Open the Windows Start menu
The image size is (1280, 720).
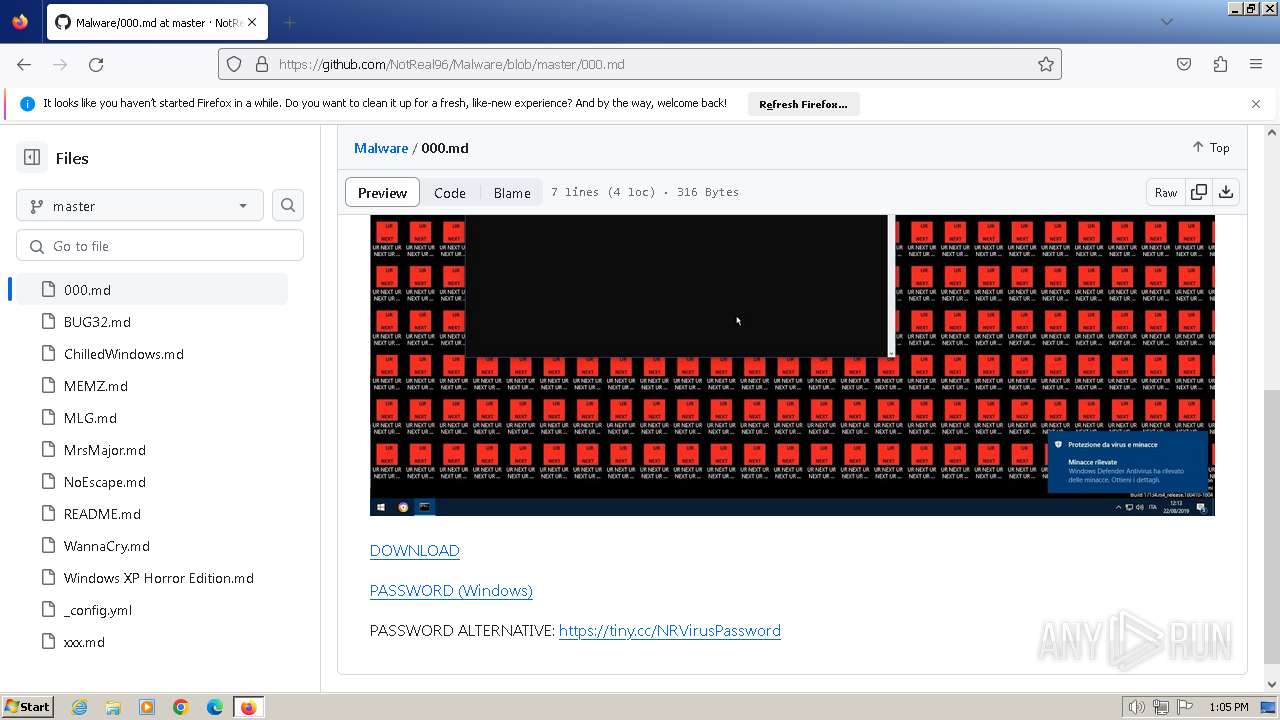point(28,707)
